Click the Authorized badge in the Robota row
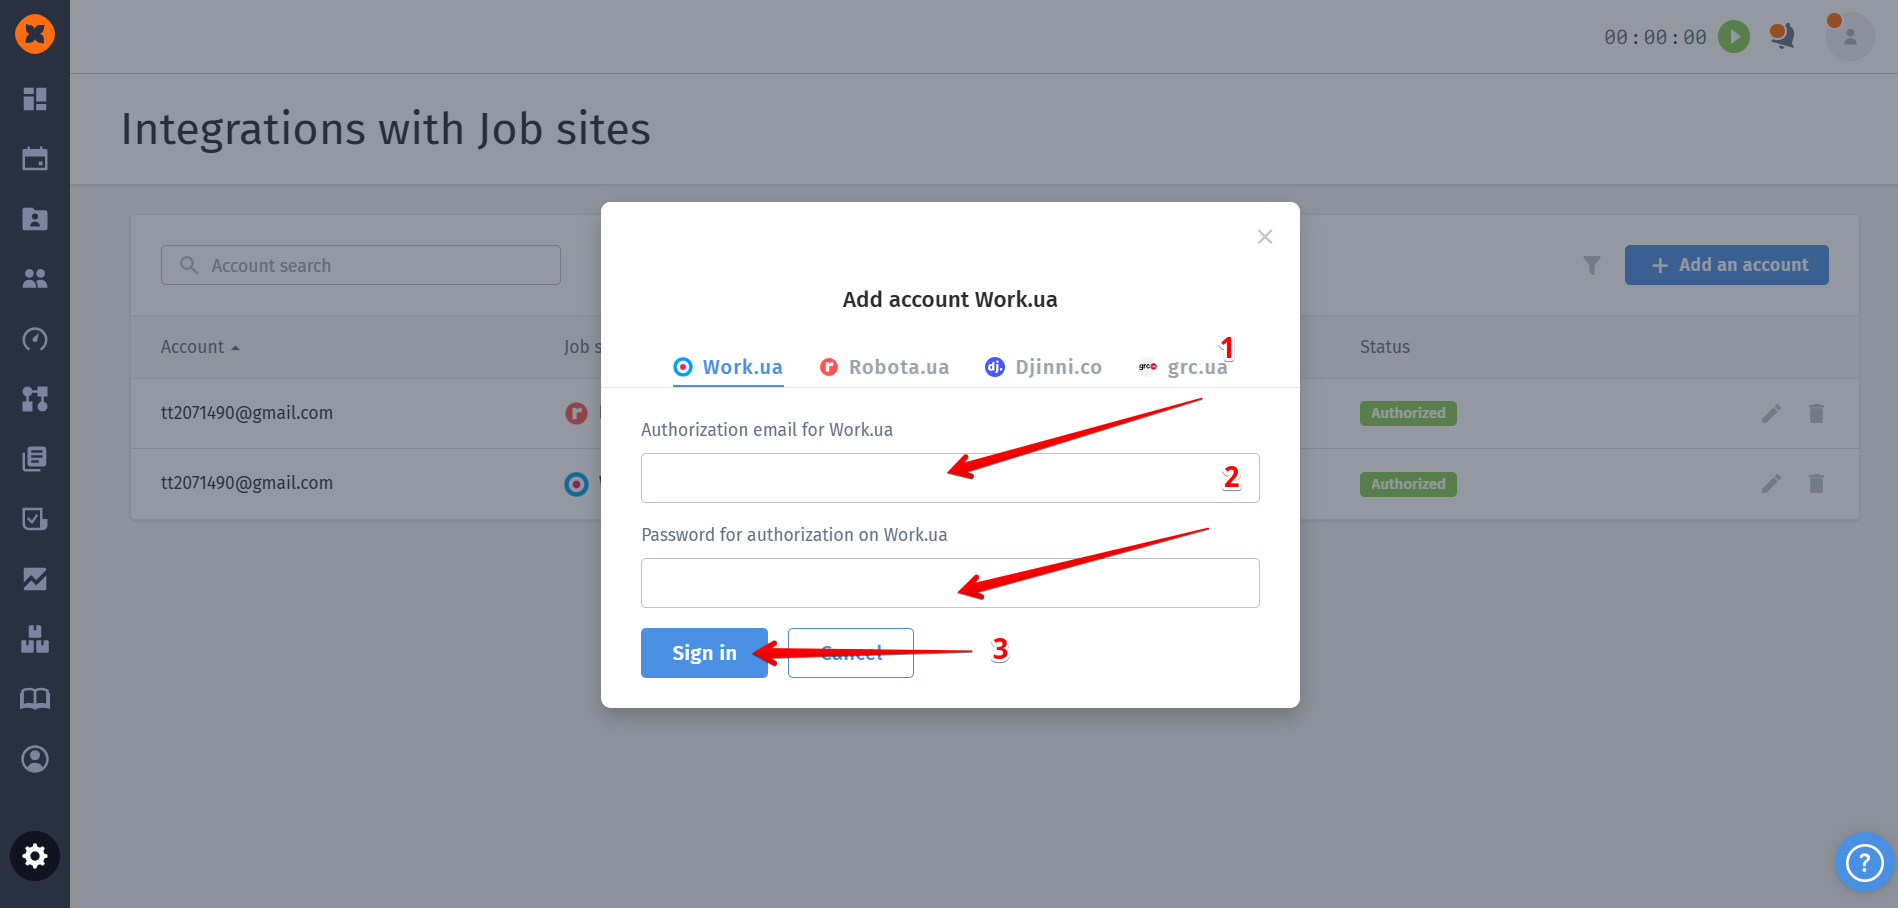This screenshot has width=1898, height=908. (1408, 413)
